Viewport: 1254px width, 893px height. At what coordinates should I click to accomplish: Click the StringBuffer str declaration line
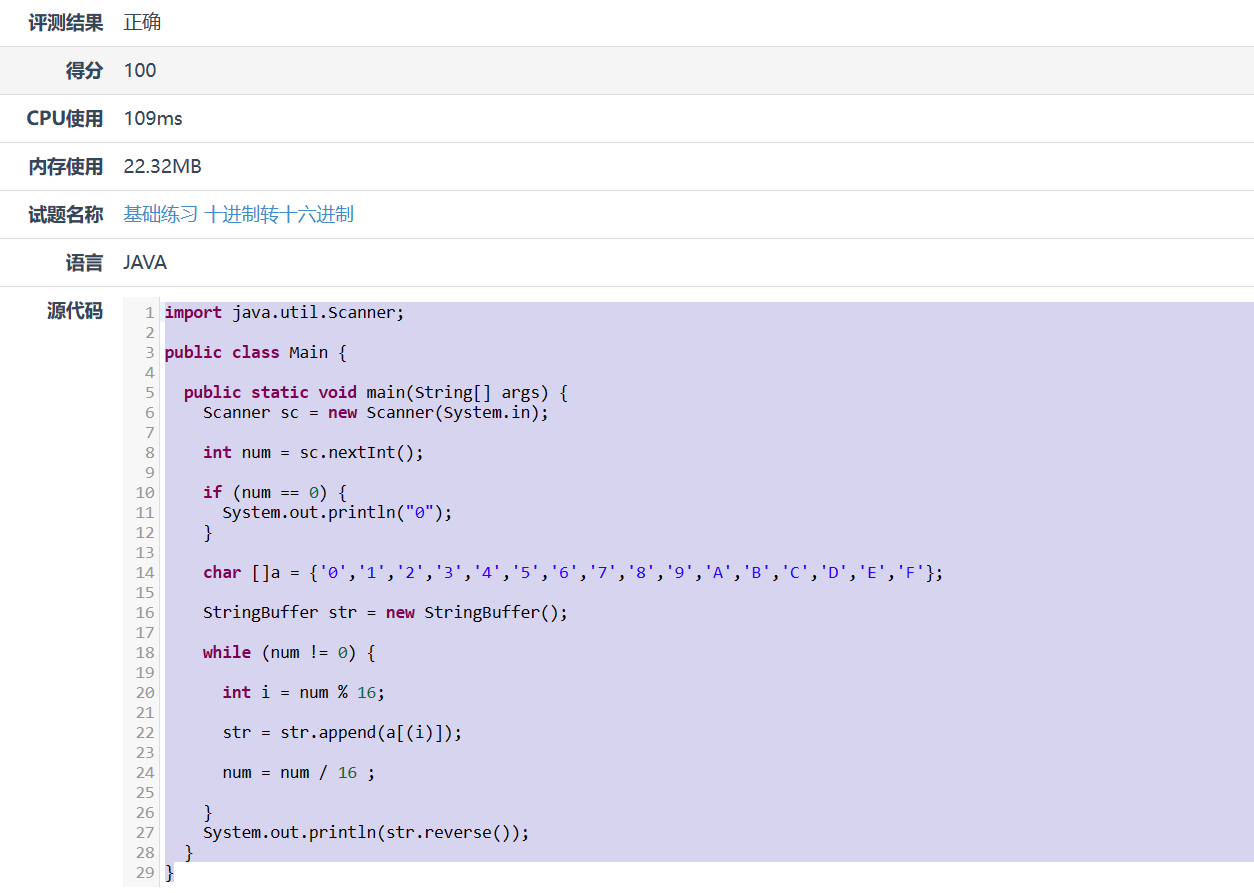[x=385, y=613]
